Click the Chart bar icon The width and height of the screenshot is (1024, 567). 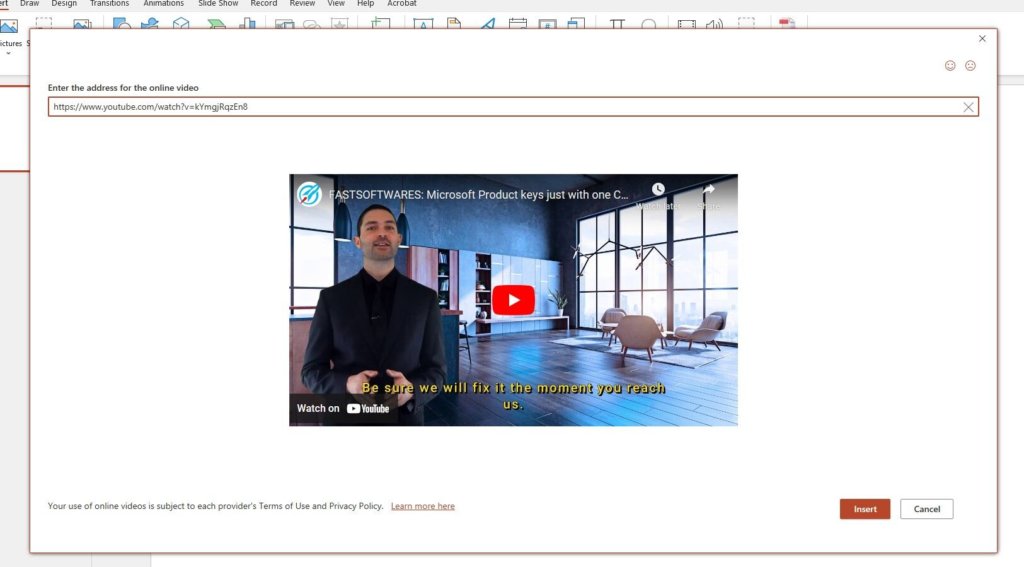click(248, 24)
